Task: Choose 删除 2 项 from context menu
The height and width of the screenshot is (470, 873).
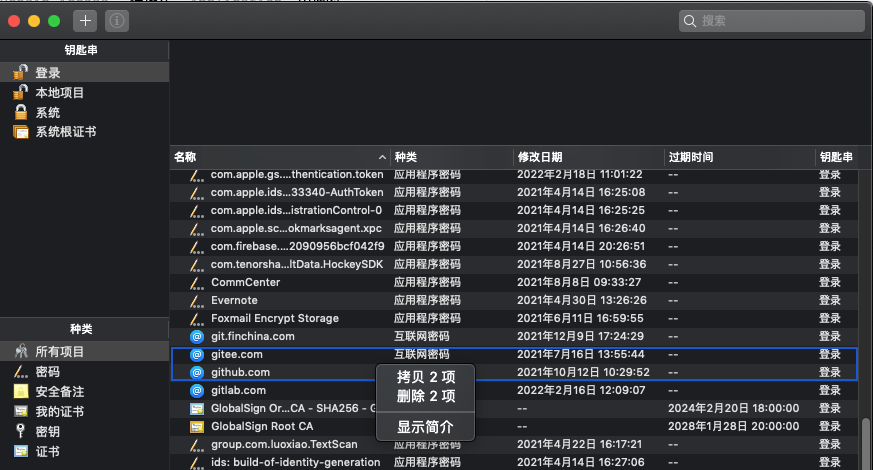Action: click(426, 396)
